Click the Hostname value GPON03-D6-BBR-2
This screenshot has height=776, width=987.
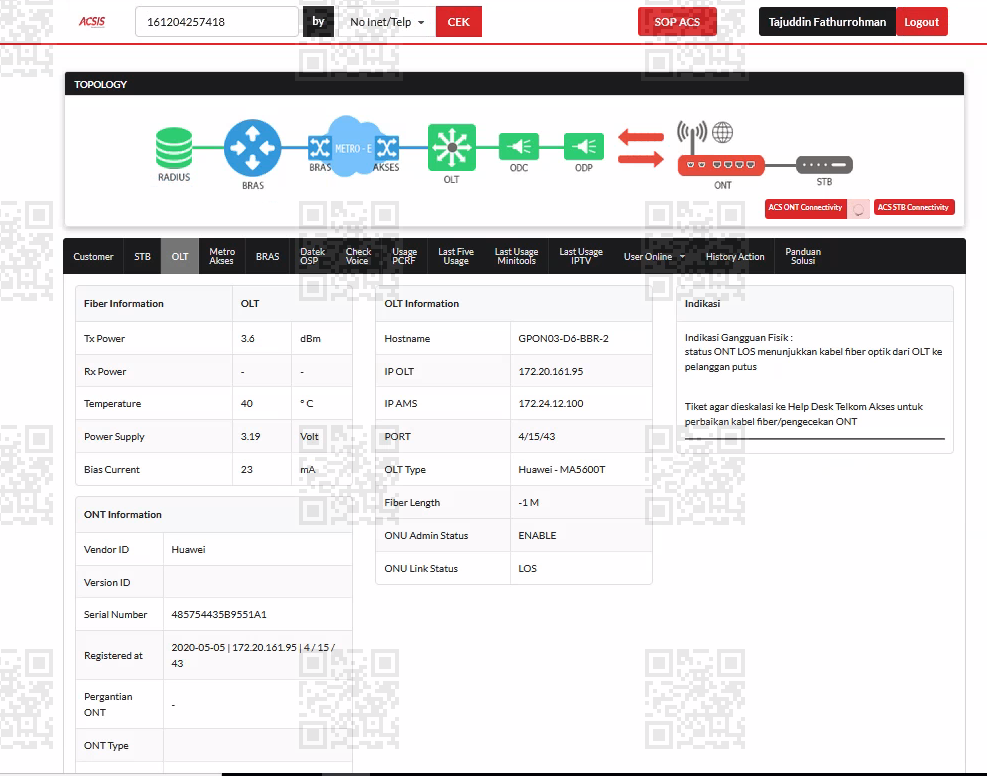563,339
